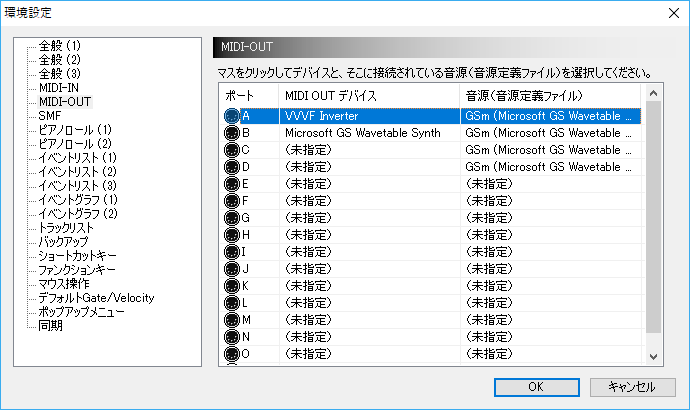Click the 音源(音源定義ファイル) column header
The width and height of the screenshot is (690, 410).
coord(551,95)
